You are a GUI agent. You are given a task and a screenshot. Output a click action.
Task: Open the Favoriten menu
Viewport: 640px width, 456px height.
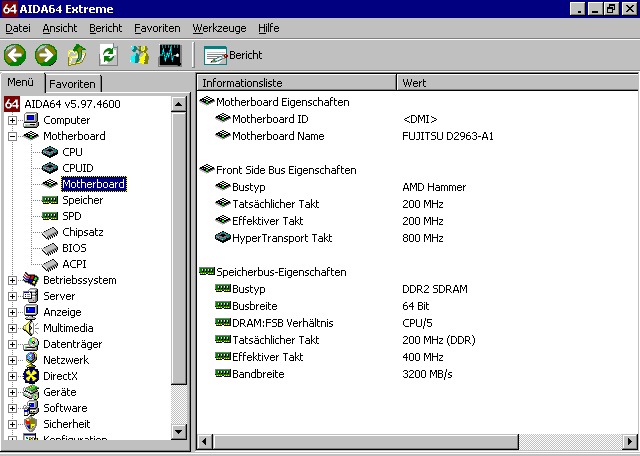click(x=157, y=28)
